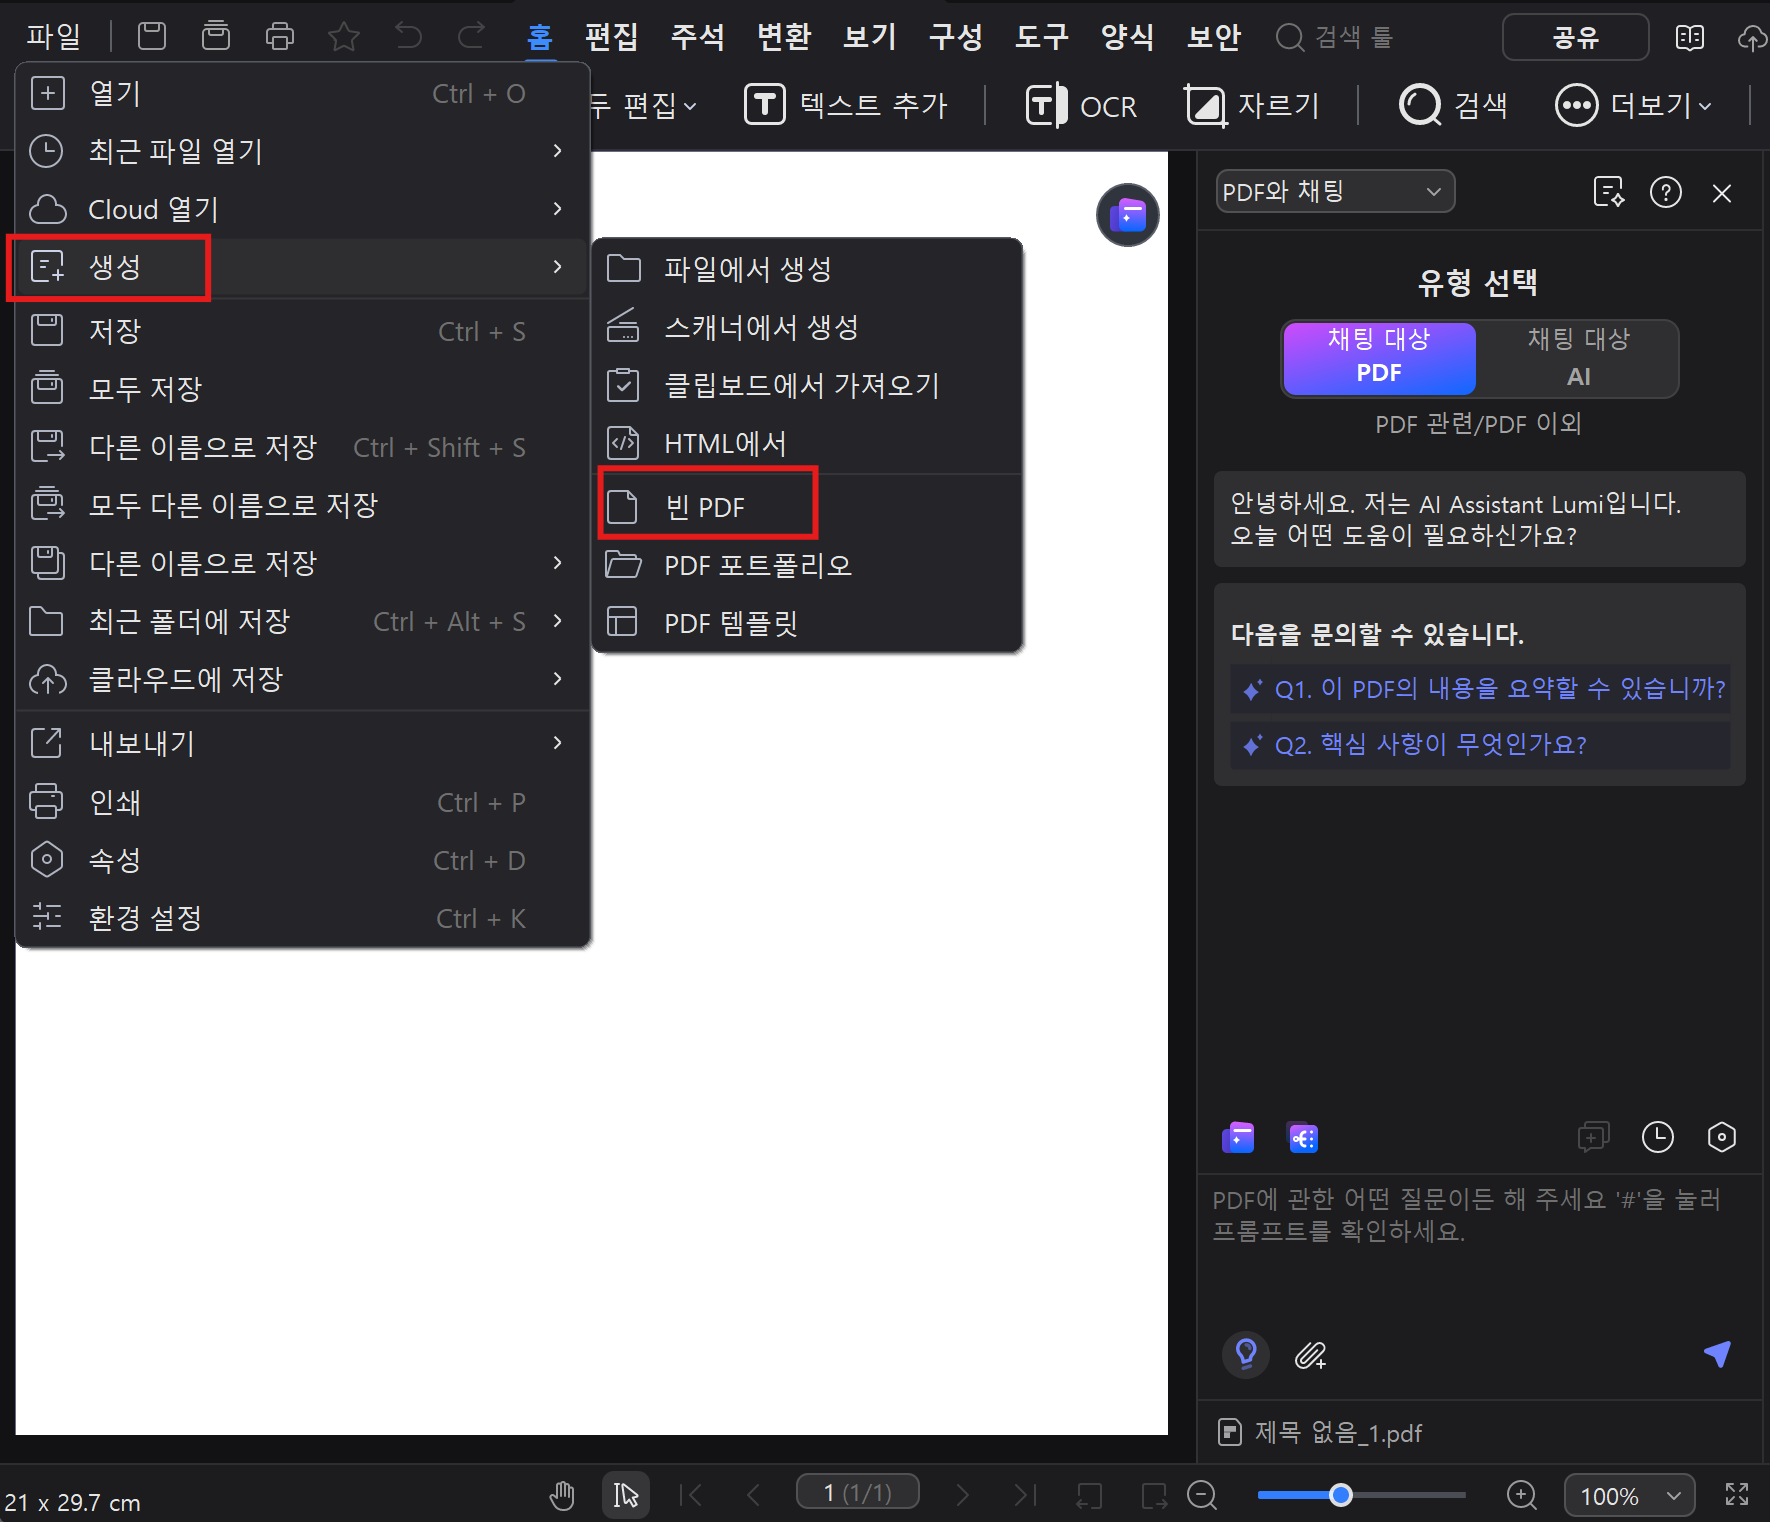Select PDF 템플릿 menu item
1770x1522 pixels.
(x=808, y=623)
